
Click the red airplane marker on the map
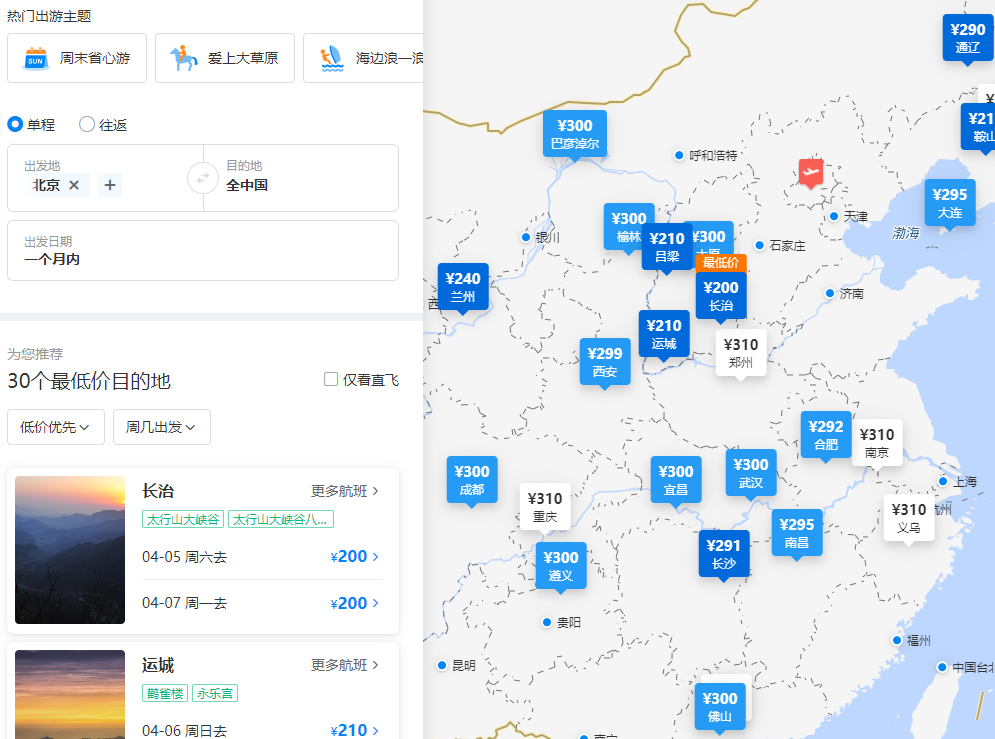pyautogui.click(x=810, y=173)
